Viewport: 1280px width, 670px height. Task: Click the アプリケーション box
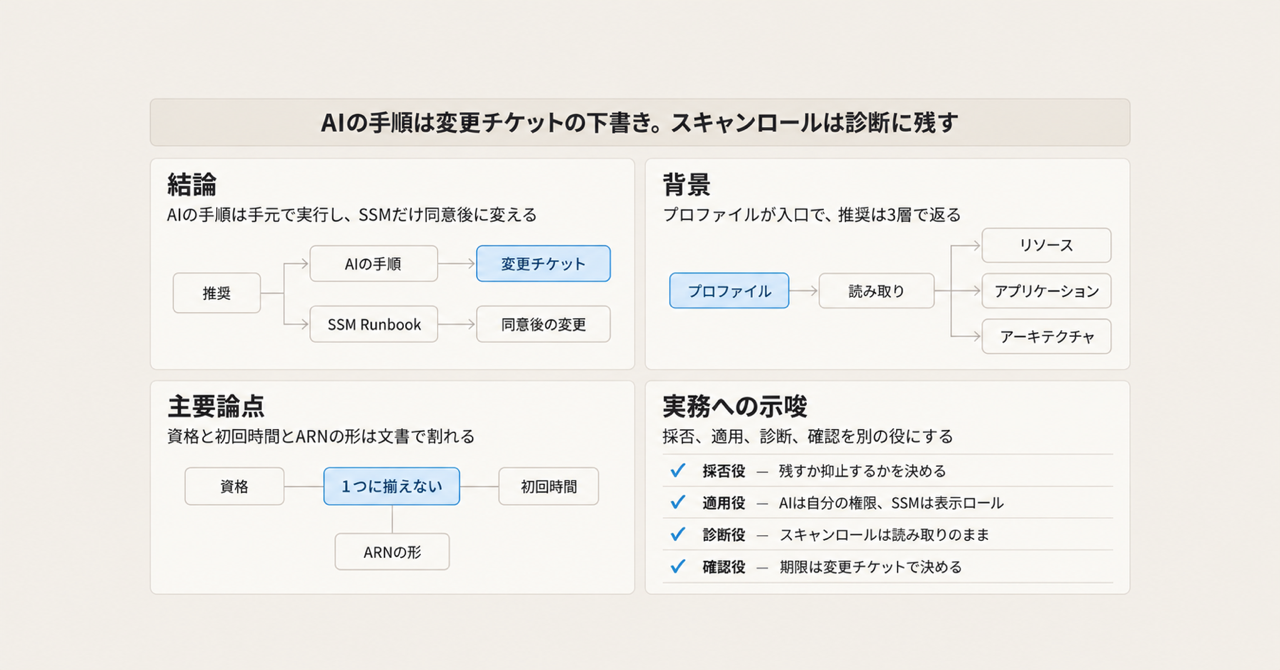(x=1047, y=291)
